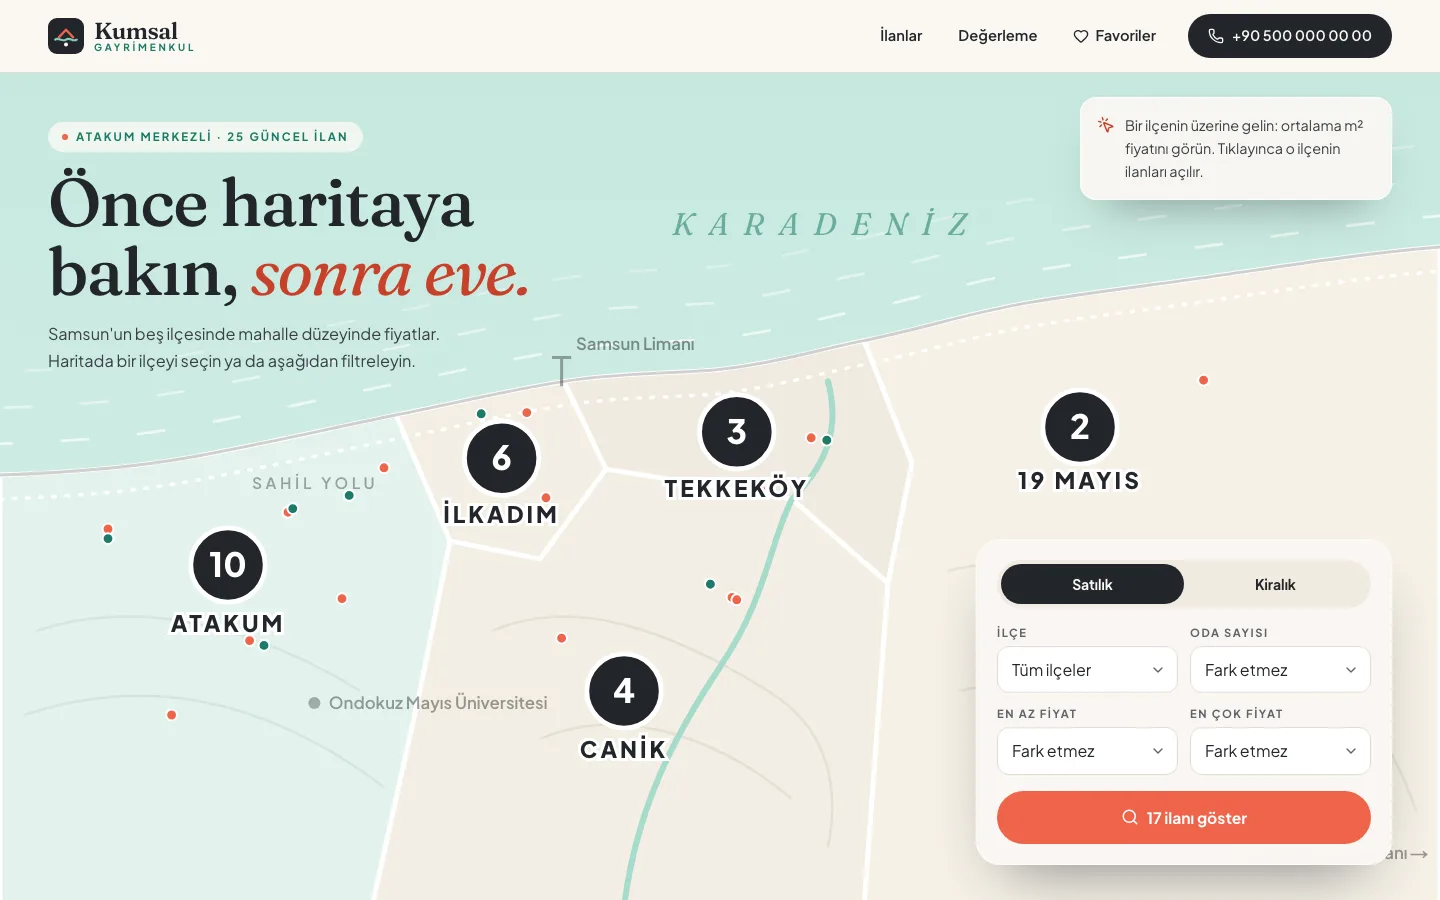Open the İlçe dropdown showing Tüm ilçeler
1440x900 pixels.
pos(1087,670)
